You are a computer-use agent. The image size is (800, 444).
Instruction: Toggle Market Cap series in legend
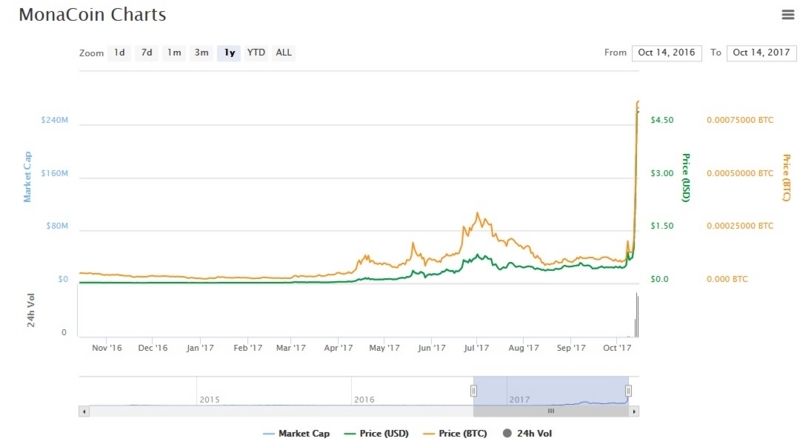pyautogui.click(x=296, y=433)
